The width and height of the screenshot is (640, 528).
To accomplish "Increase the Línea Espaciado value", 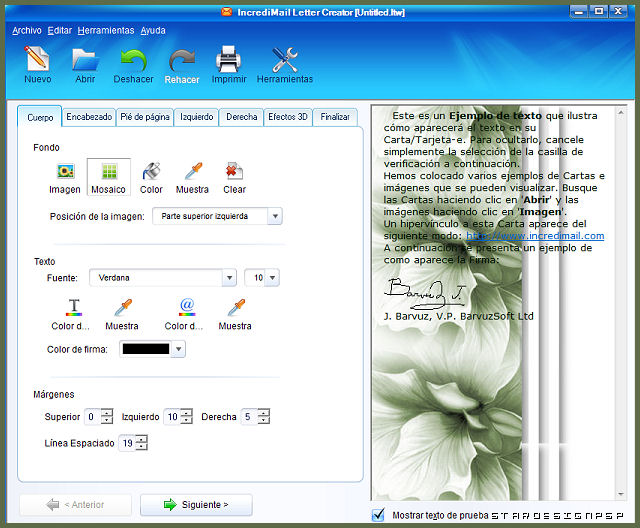I will point(142,439).
